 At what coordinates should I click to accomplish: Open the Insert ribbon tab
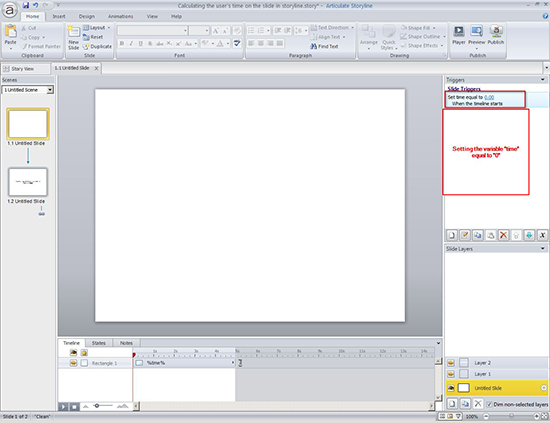tap(59, 16)
